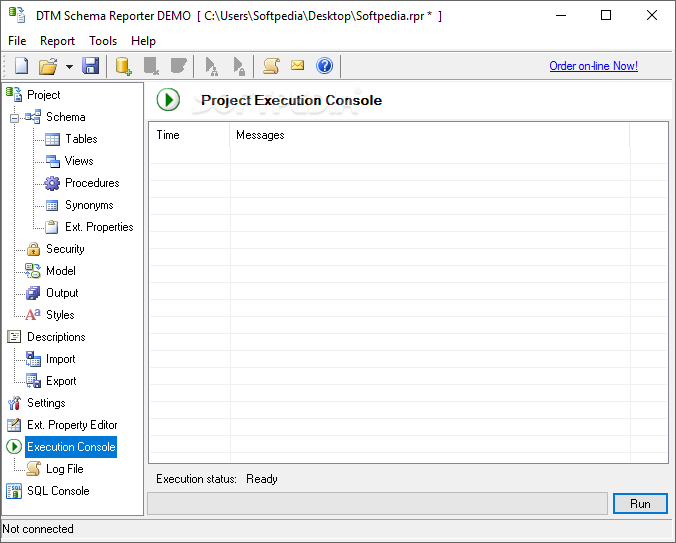The image size is (676, 543).
Task: Click the Disconnect database gray icon
Action: (151, 66)
